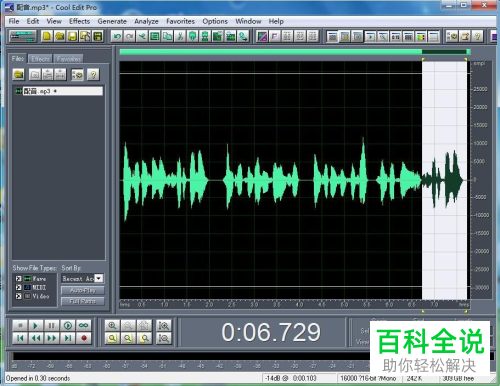This screenshot has width=500, height=386.
Task: Open the View menu
Action: point(54,21)
